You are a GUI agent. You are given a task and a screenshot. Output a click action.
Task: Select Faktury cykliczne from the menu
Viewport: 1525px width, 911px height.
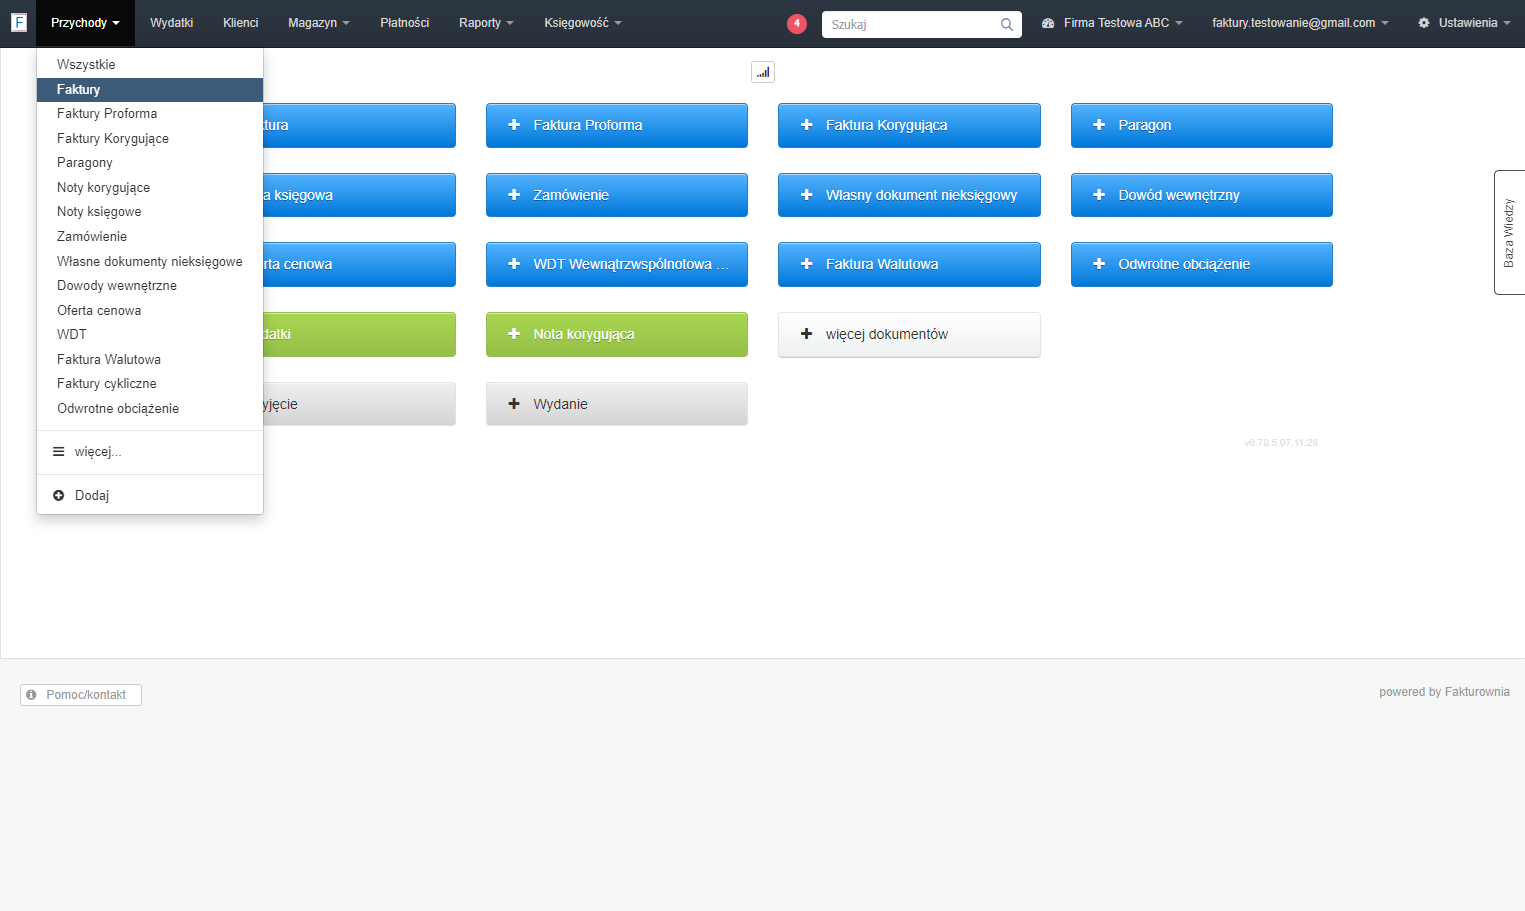150,384
